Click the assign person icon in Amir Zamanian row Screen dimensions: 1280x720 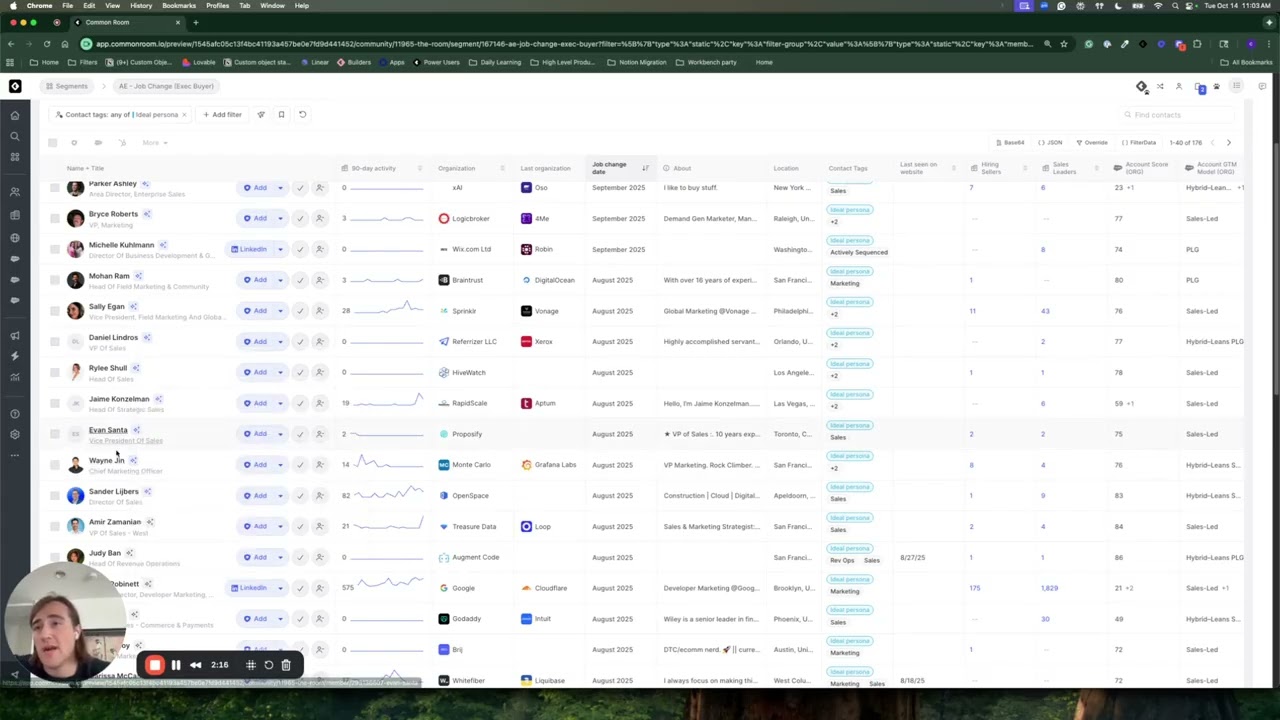(x=320, y=526)
